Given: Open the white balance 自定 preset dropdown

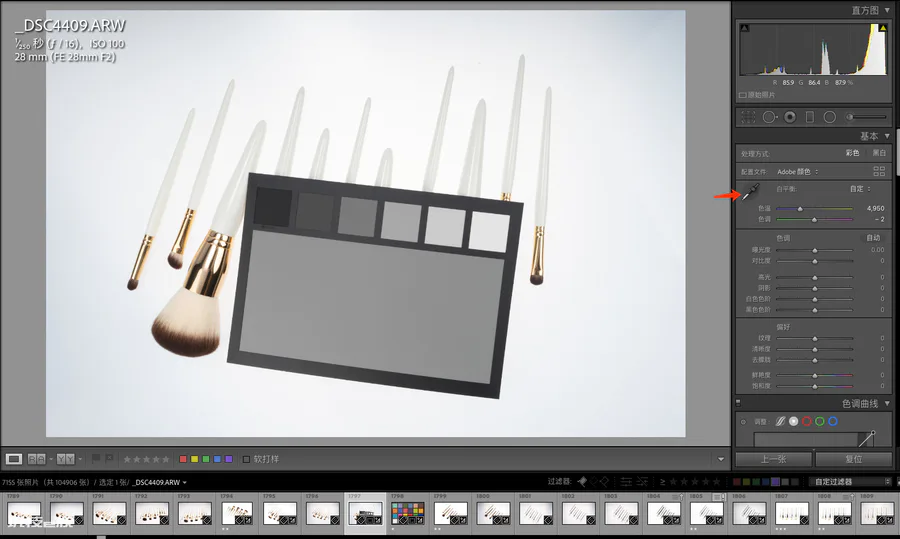Looking at the screenshot, I should [x=860, y=188].
